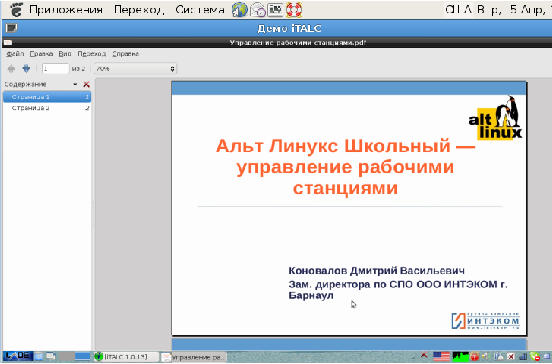Viewport: 552px width, 364px height.
Task: Open the Правка menu
Action: click(41, 54)
